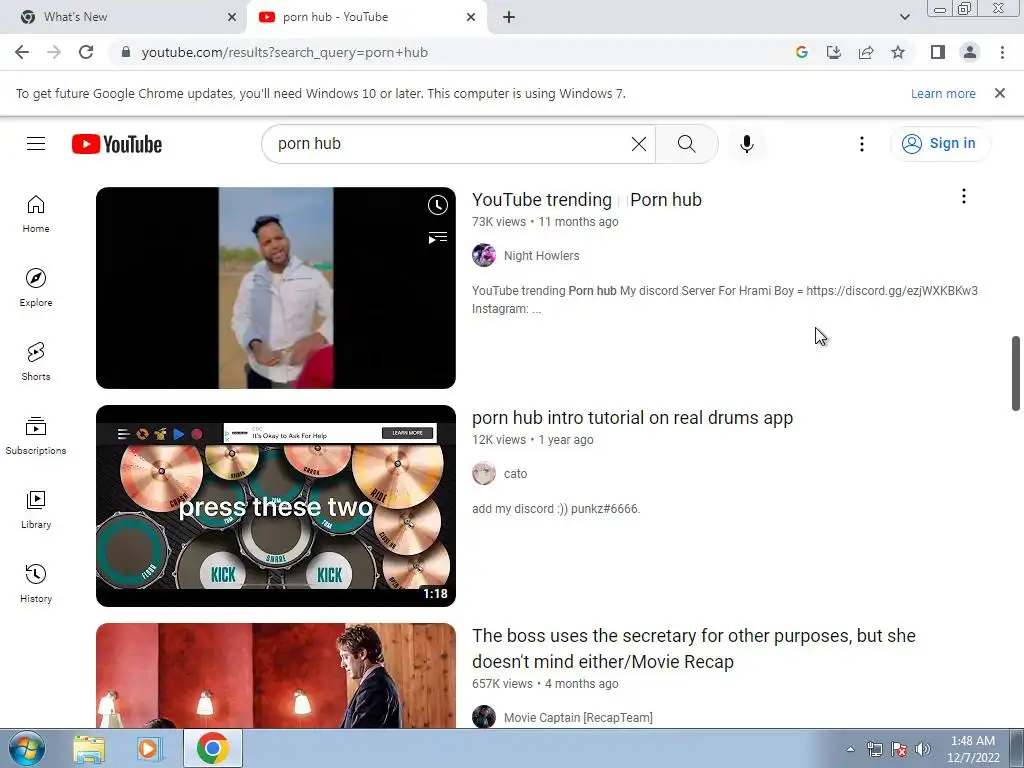The image size is (1024, 768).
Task: Click Learn more in update notice
Action: [x=943, y=93]
